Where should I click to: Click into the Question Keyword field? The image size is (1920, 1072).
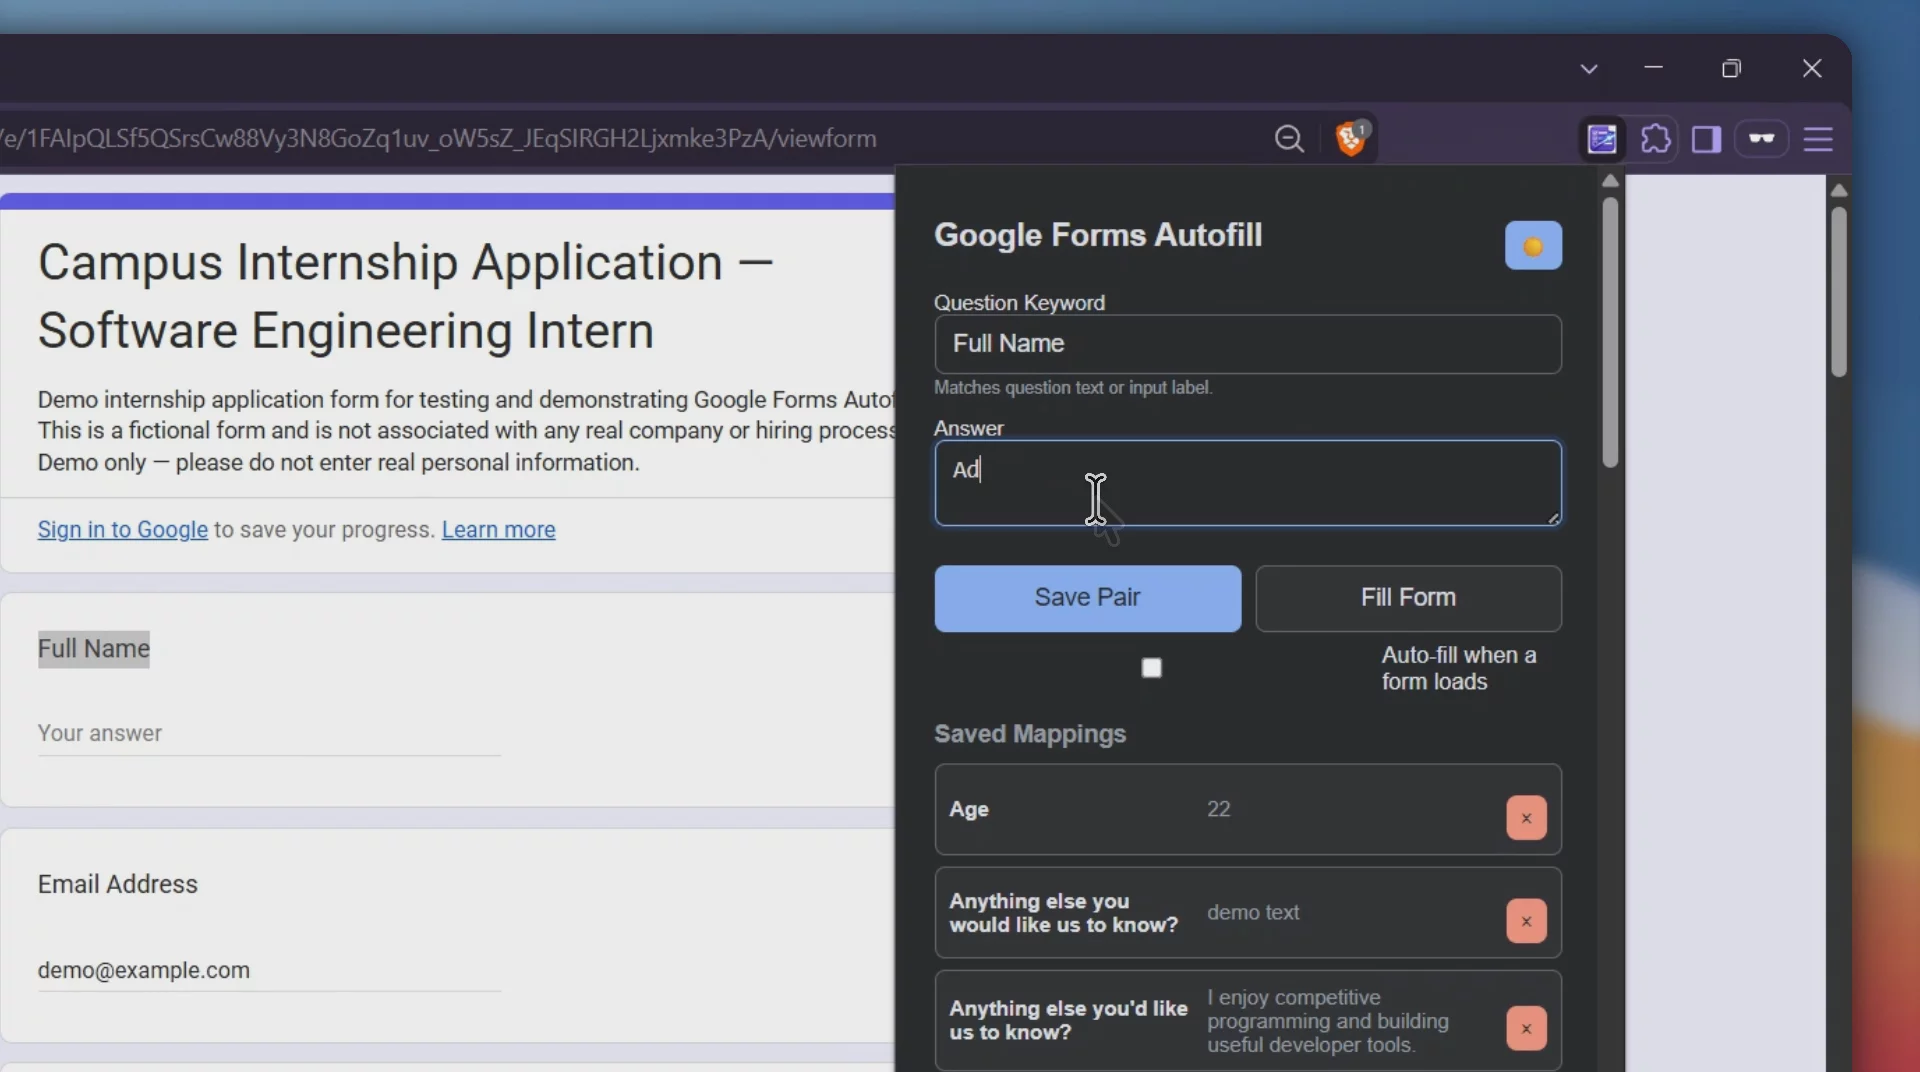(1247, 344)
